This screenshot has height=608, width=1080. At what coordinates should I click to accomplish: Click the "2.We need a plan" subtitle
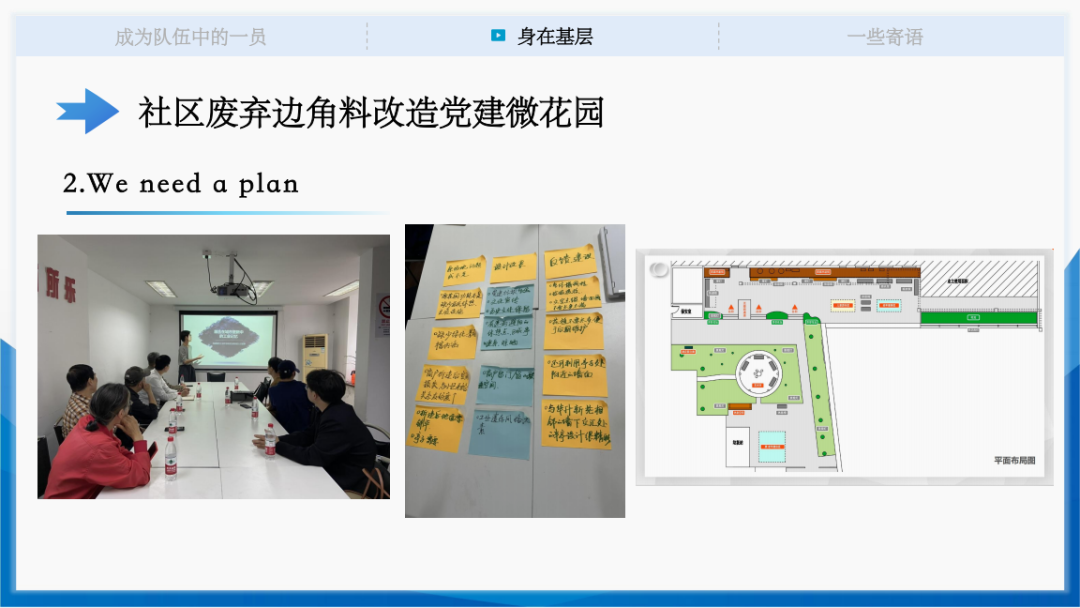181,183
